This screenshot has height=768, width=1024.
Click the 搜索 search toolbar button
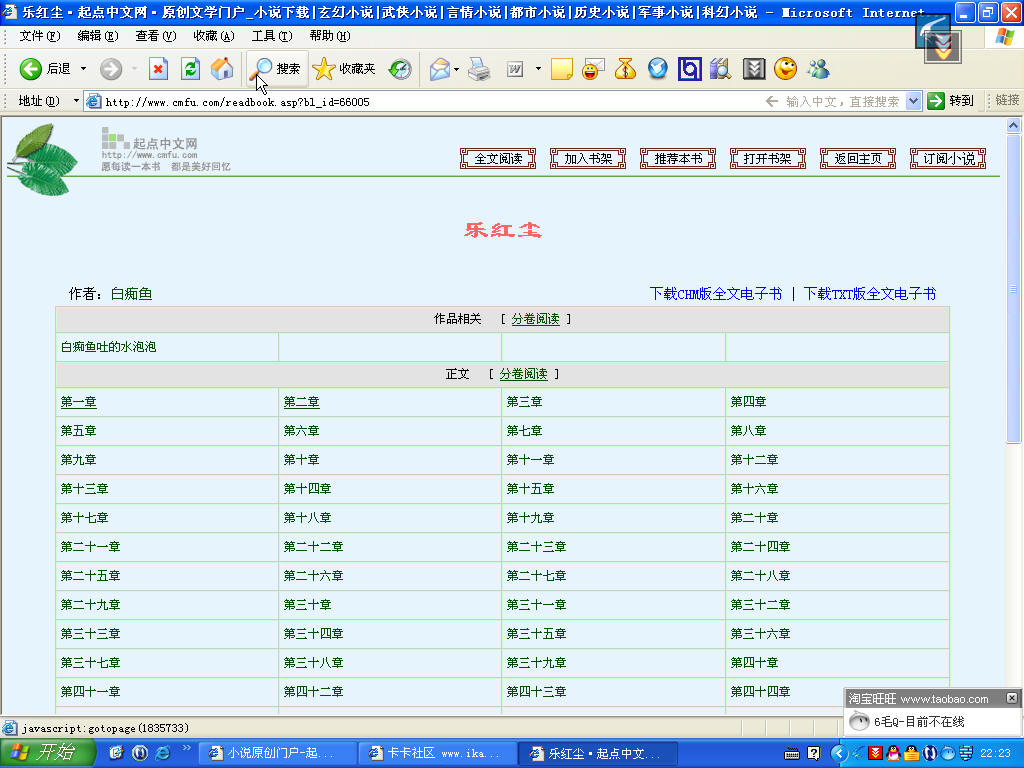point(277,69)
